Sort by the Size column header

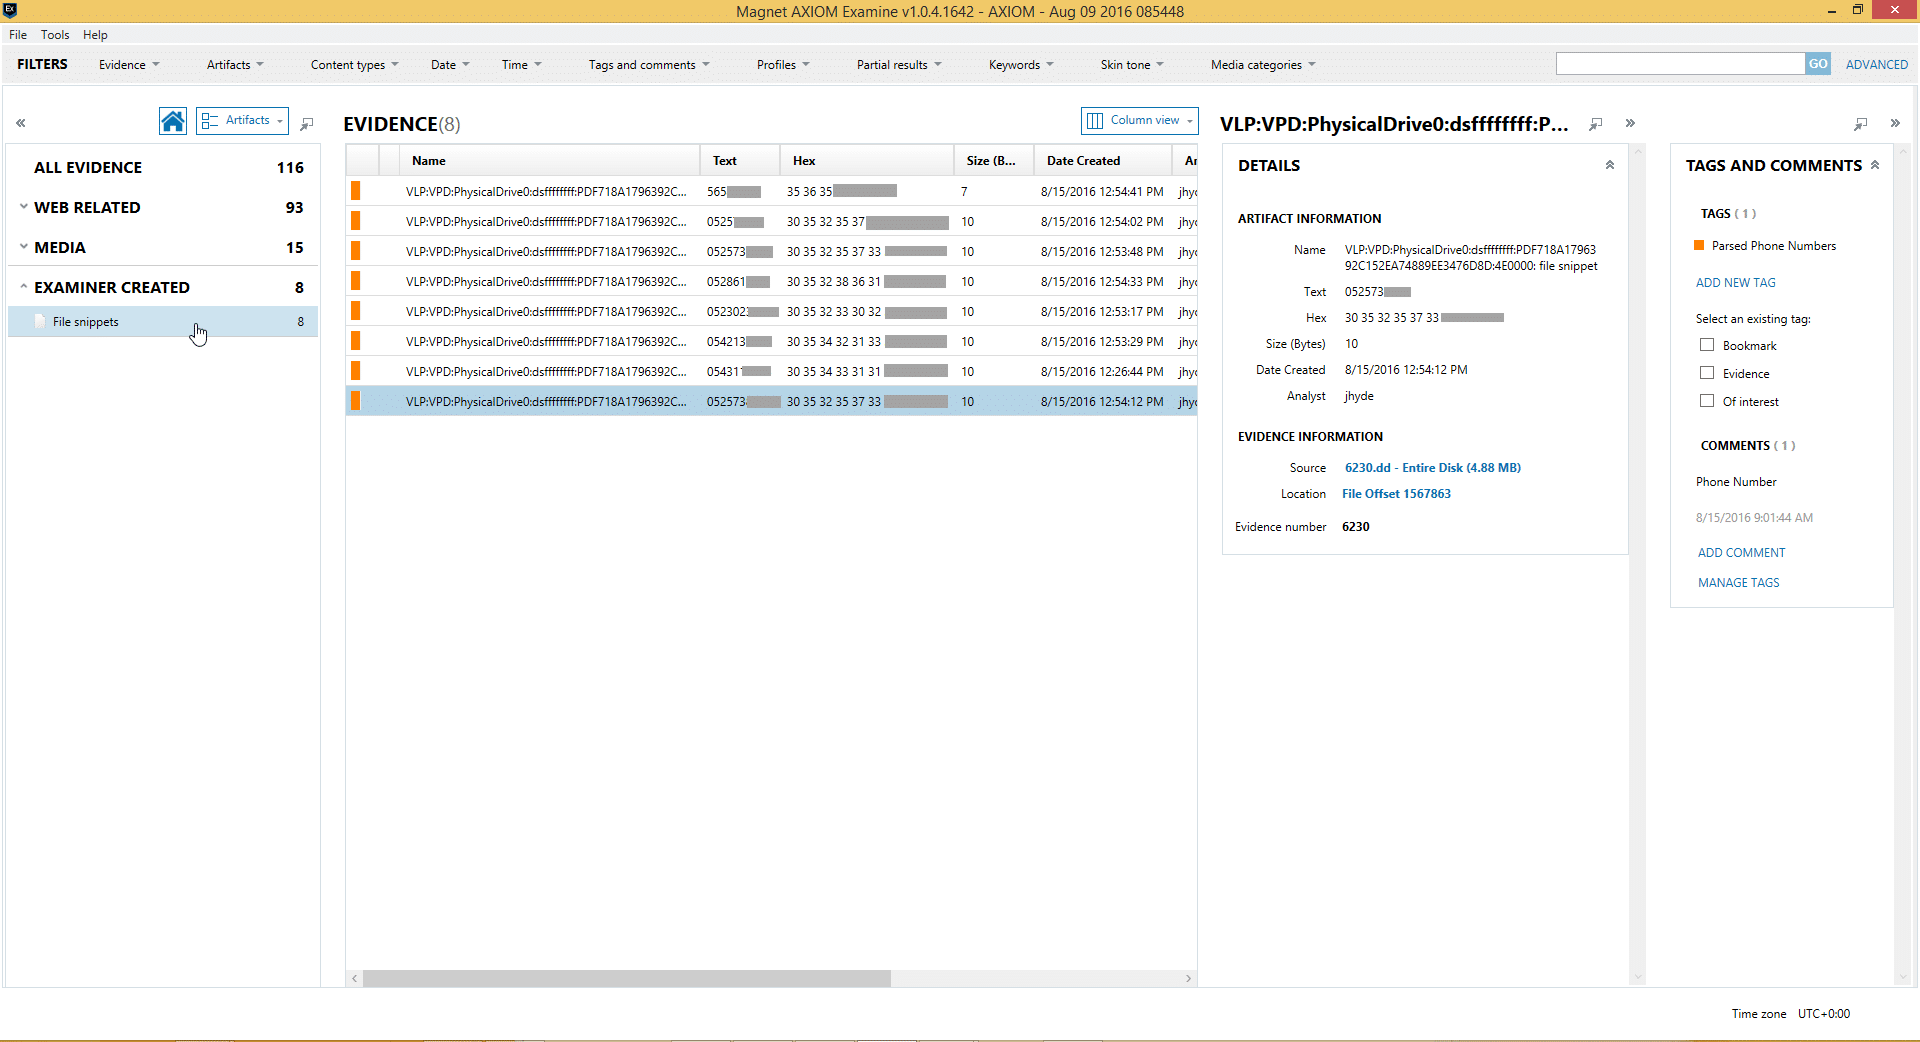pos(994,161)
